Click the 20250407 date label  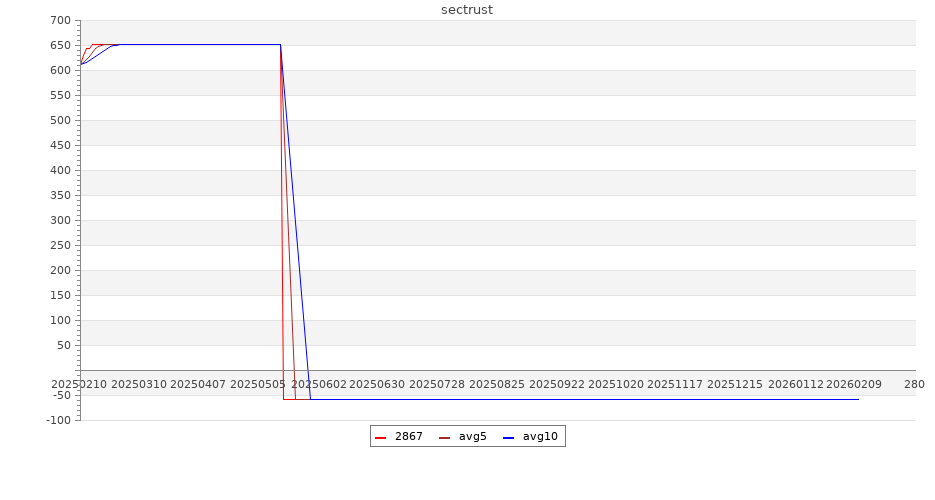(x=198, y=384)
